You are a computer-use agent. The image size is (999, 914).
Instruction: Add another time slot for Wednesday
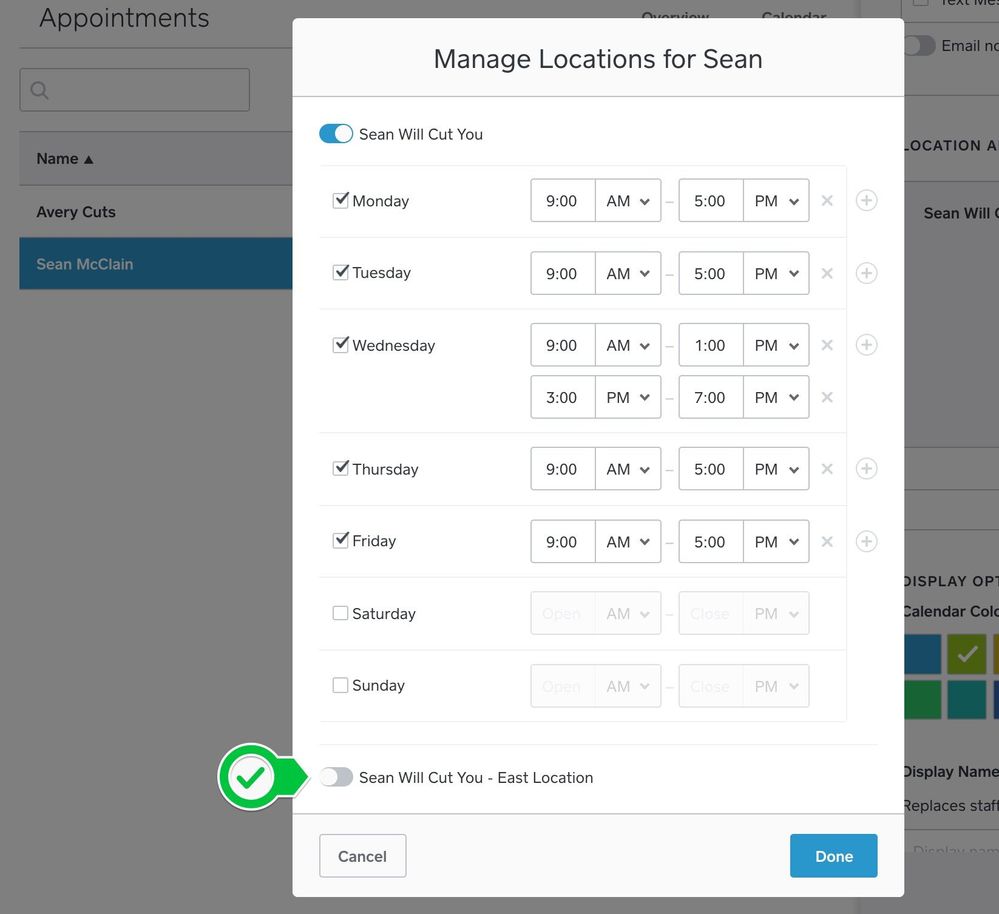coord(866,345)
